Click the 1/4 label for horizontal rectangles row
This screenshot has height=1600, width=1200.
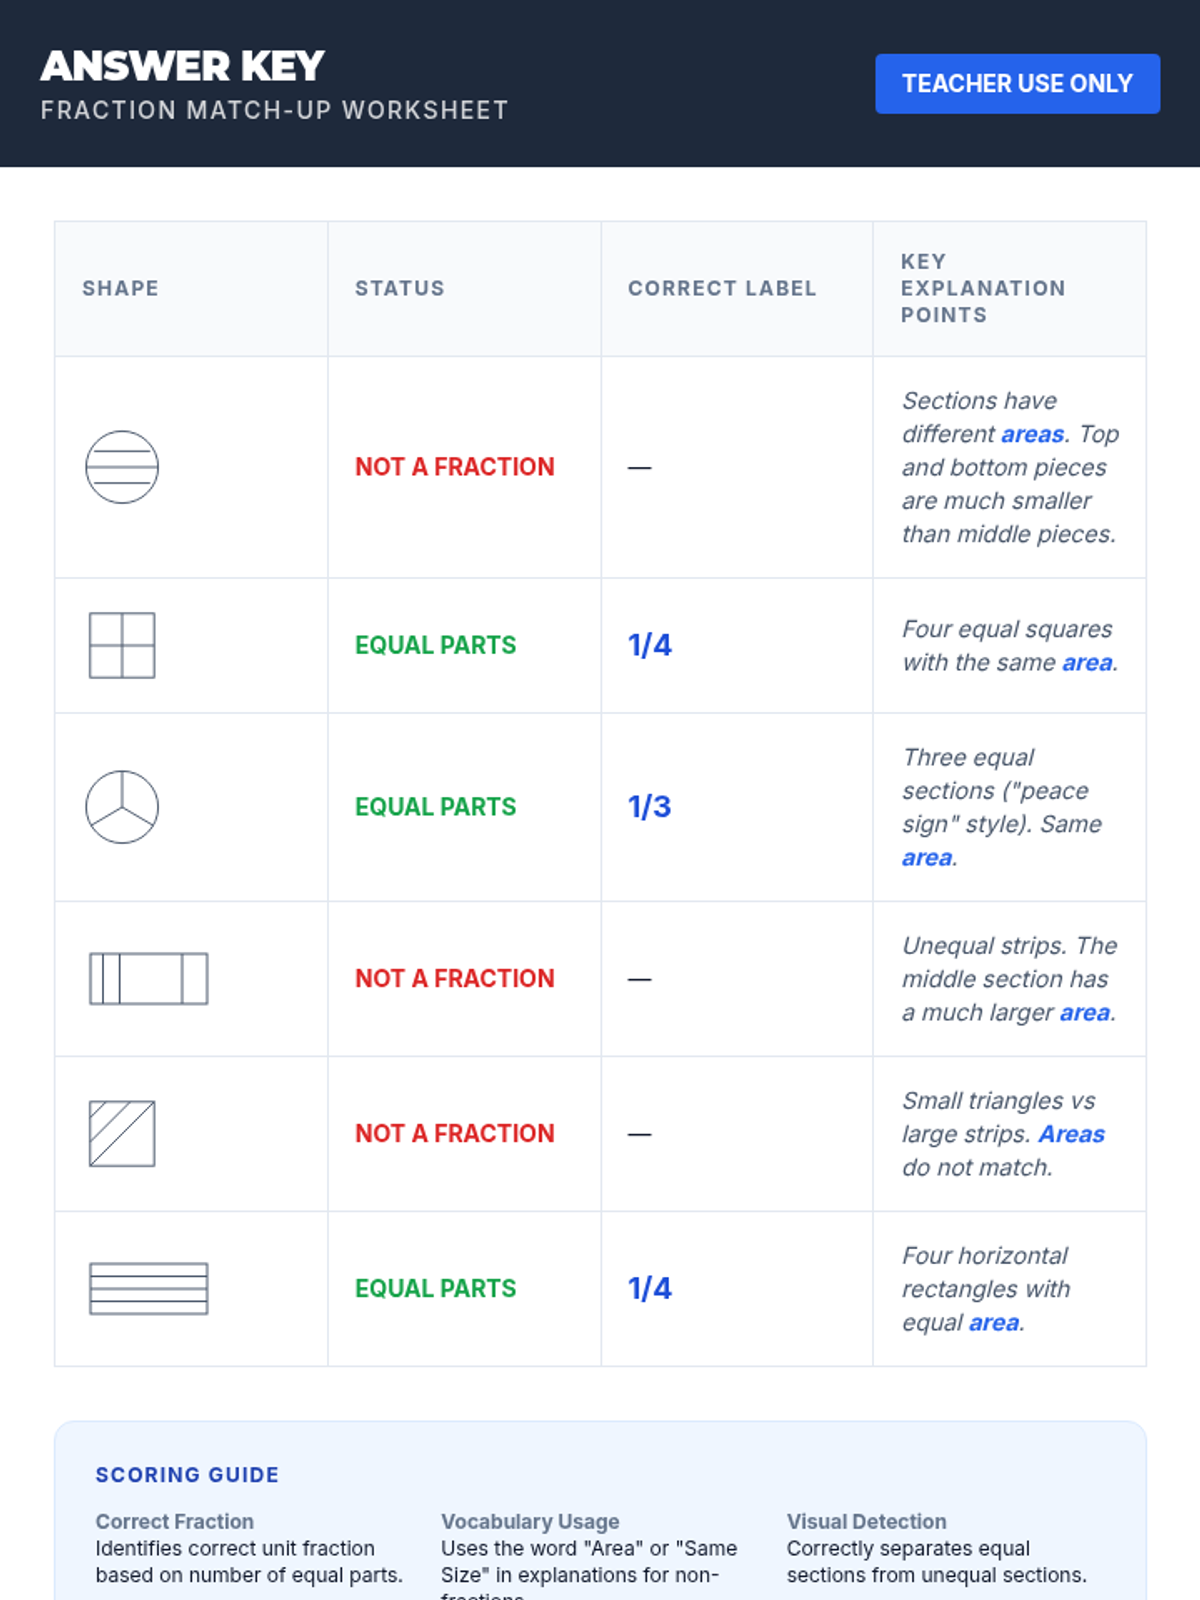tap(650, 1289)
